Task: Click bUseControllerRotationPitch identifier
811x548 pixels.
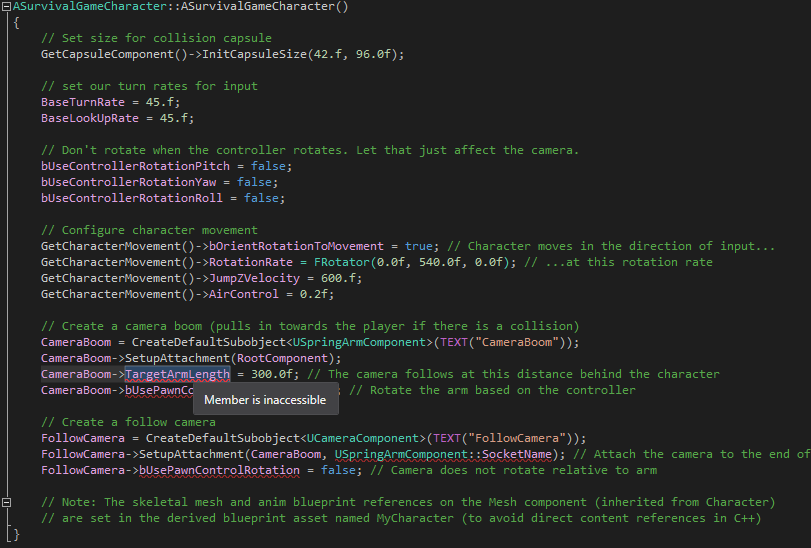Action: click(x=136, y=166)
